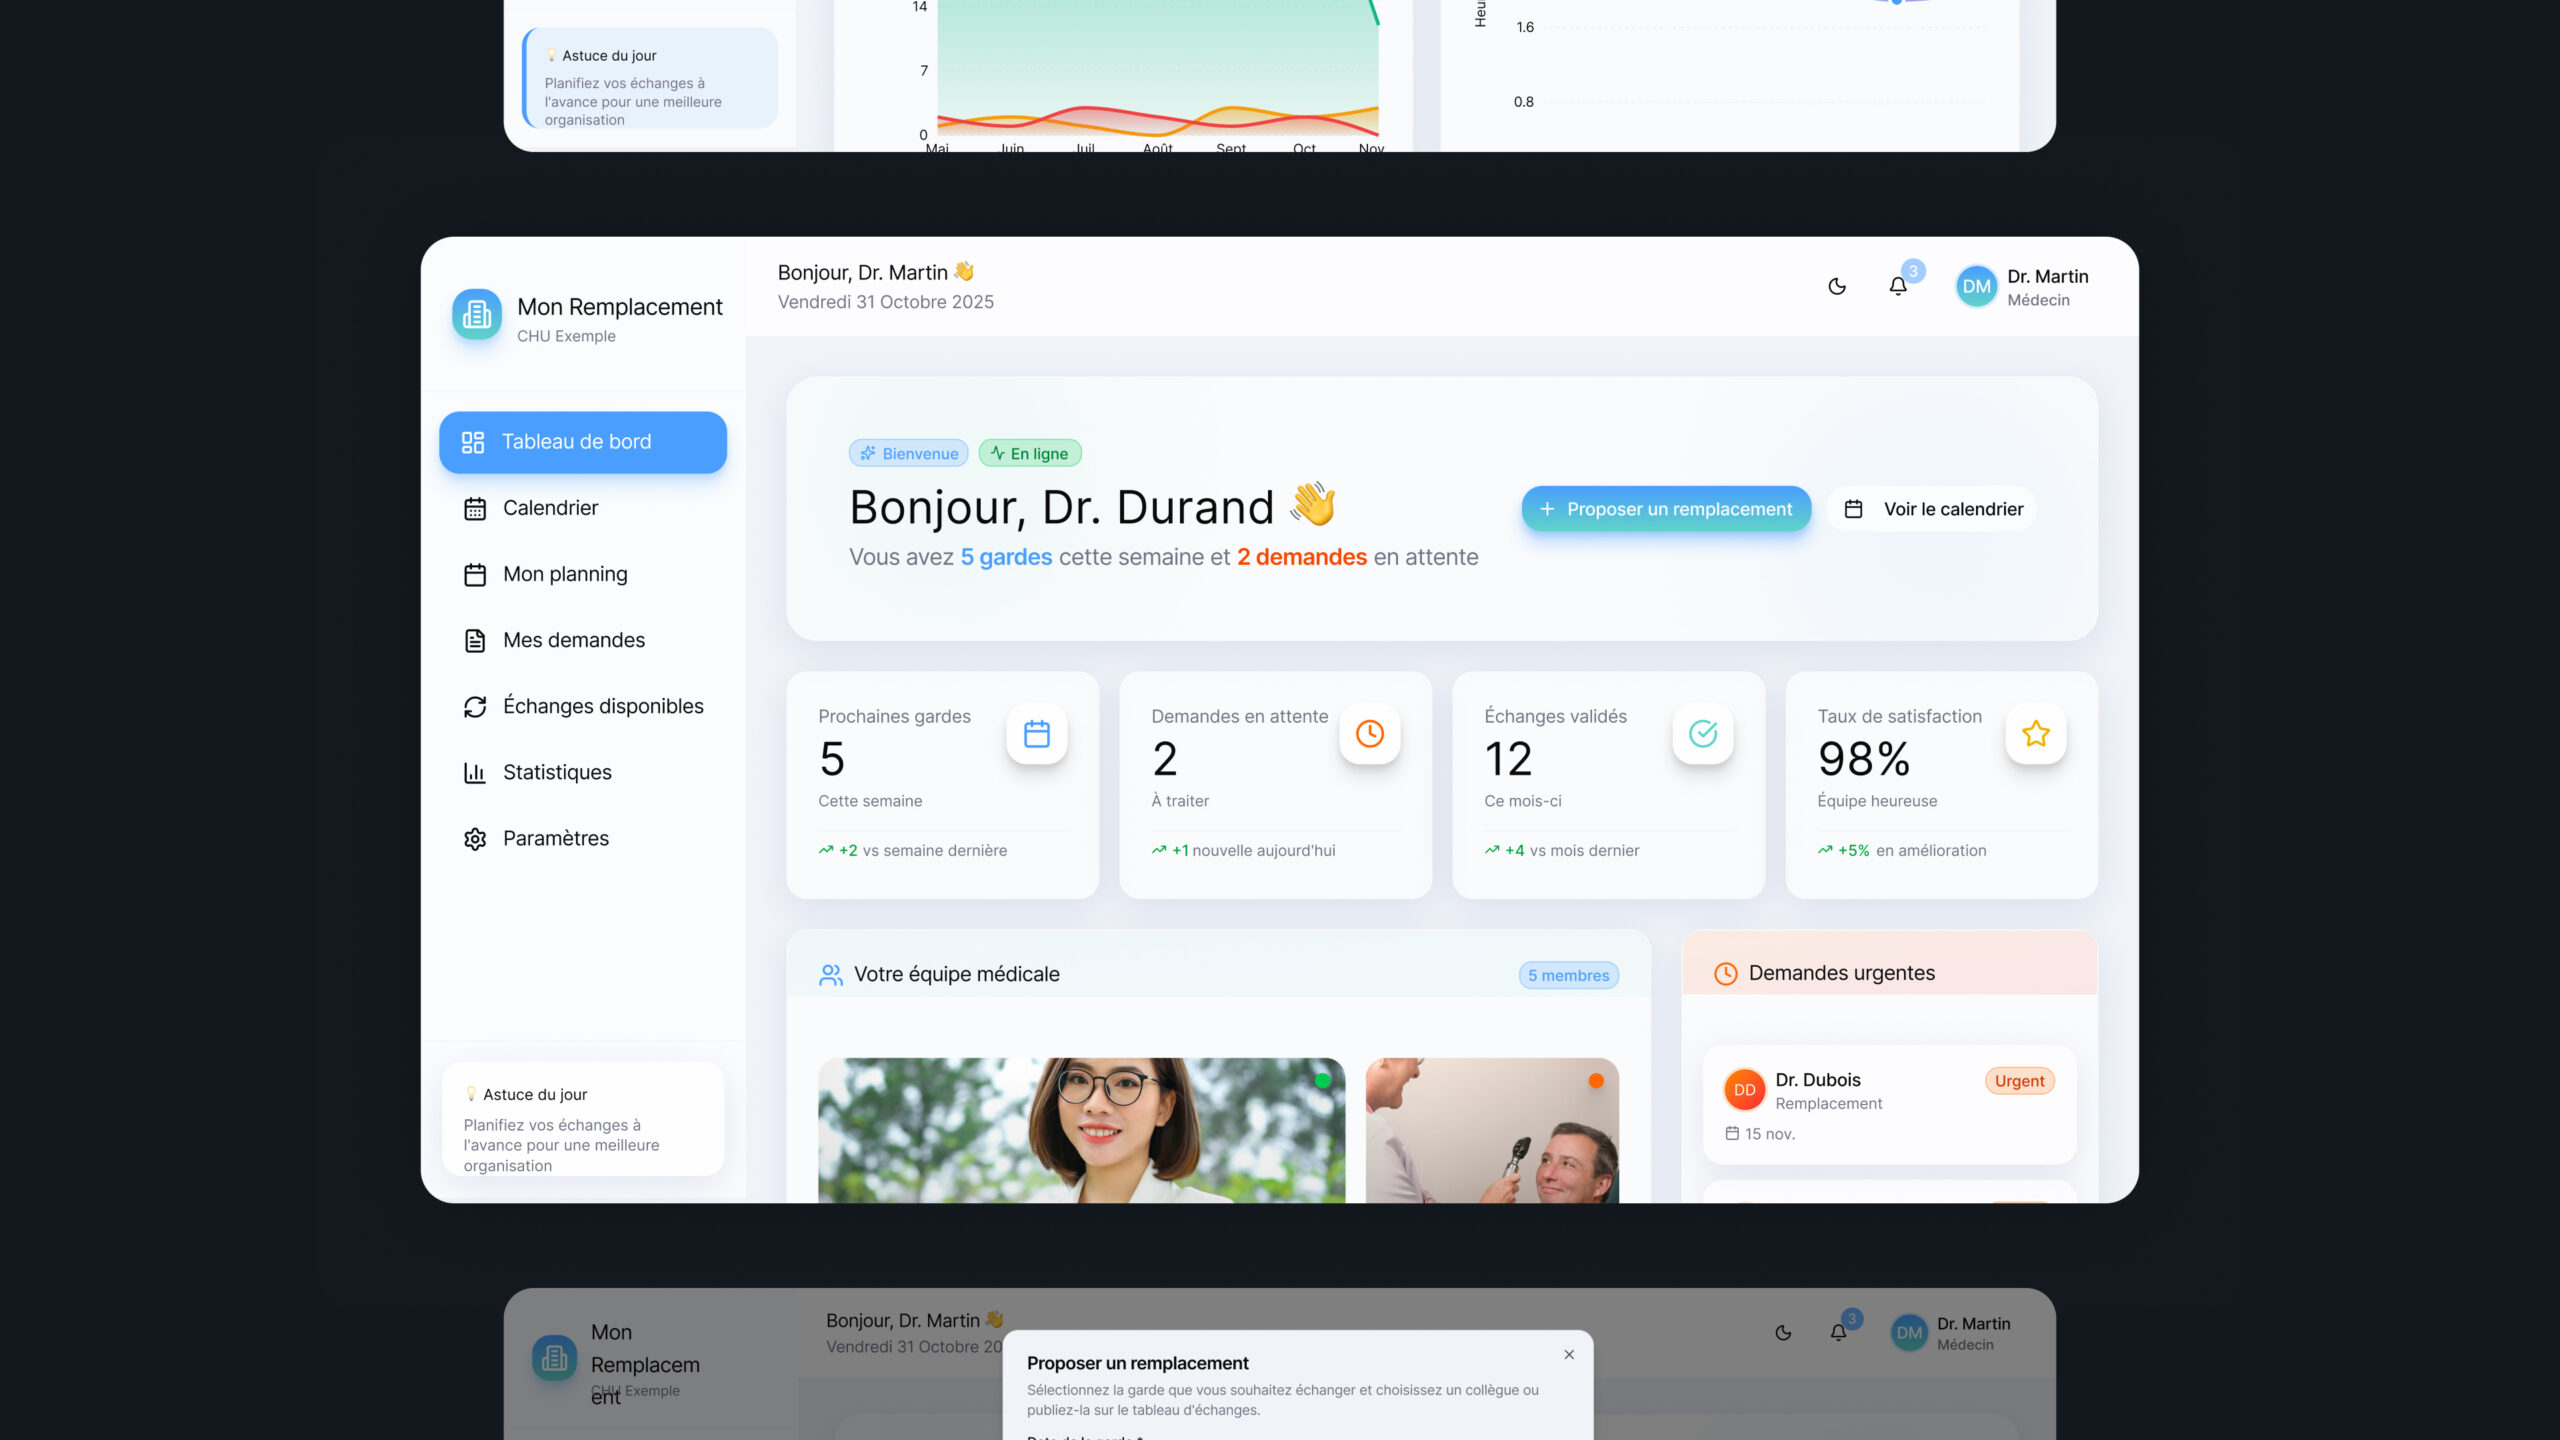Click the DM avatar for Dr. Martin
Viewport: 2560px width, 1440px height.
tap(1976, 287)
